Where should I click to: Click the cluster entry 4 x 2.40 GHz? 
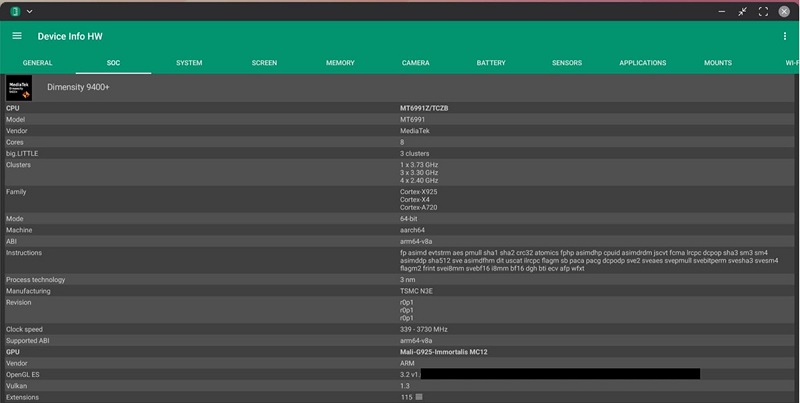tap(419, 181)
